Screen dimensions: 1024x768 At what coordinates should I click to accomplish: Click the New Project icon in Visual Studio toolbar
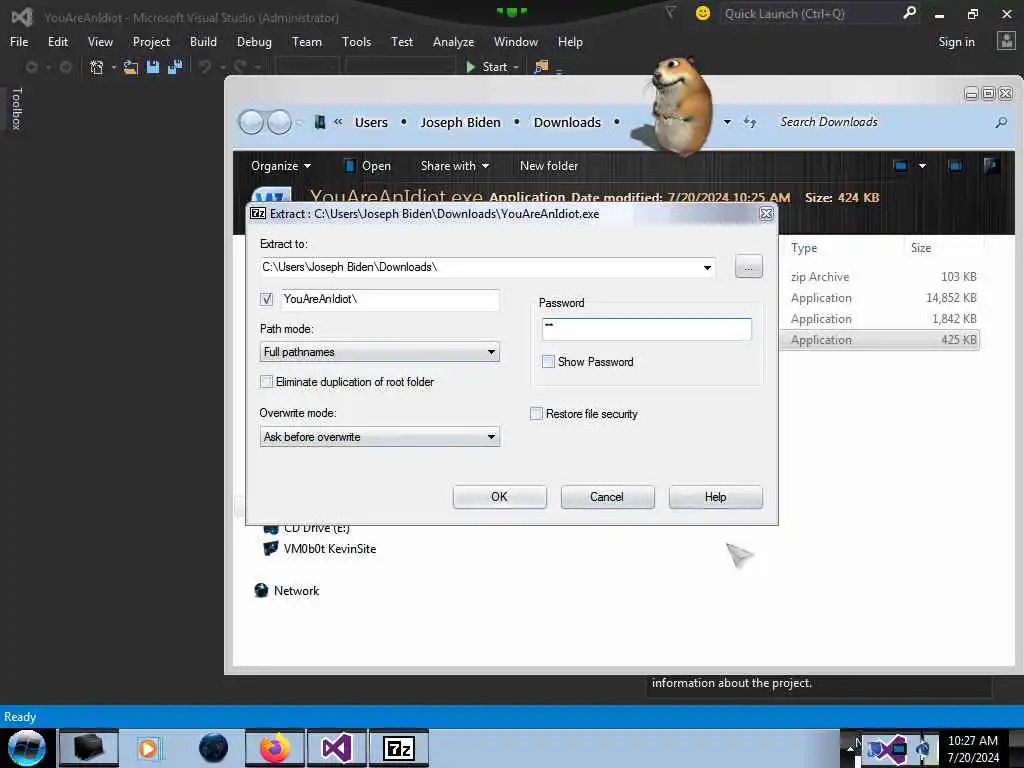click(97, 67)
